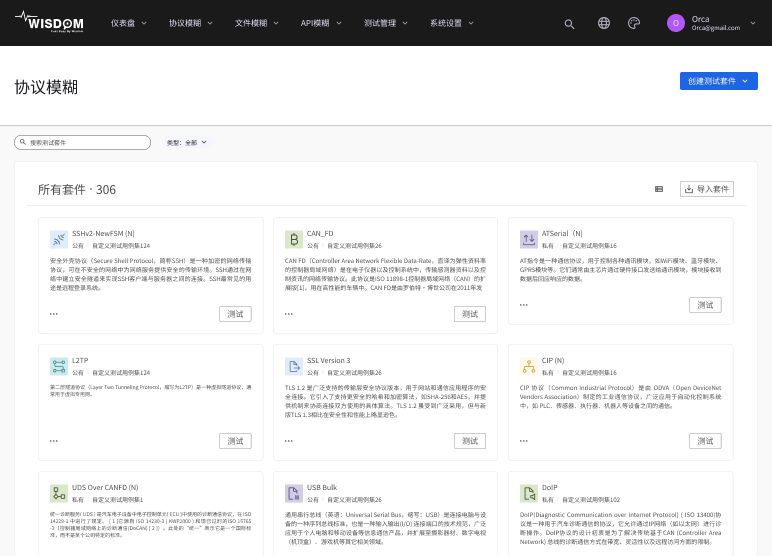Expand the Orca account dropdown arrow
The image size is (772, 556).
[753, 23]
